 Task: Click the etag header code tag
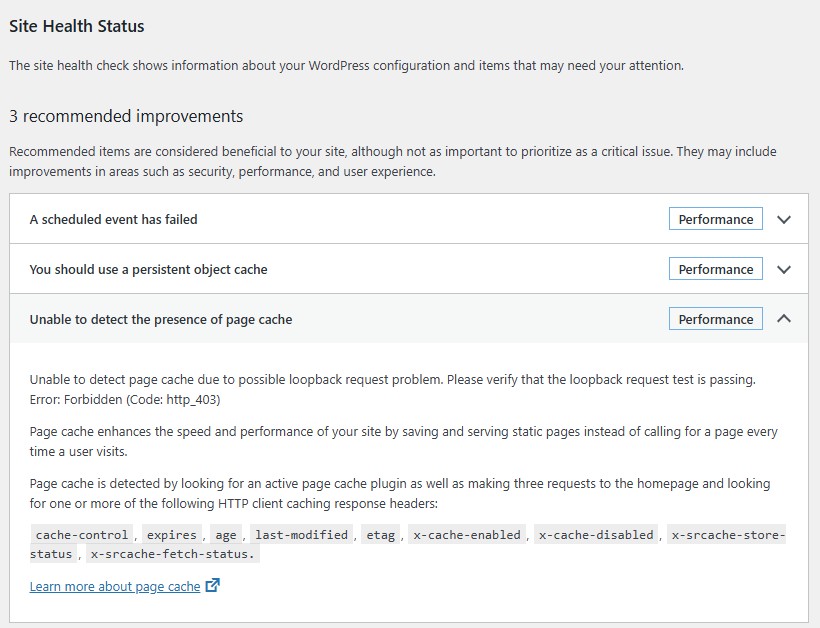click(x=379, y=535)
